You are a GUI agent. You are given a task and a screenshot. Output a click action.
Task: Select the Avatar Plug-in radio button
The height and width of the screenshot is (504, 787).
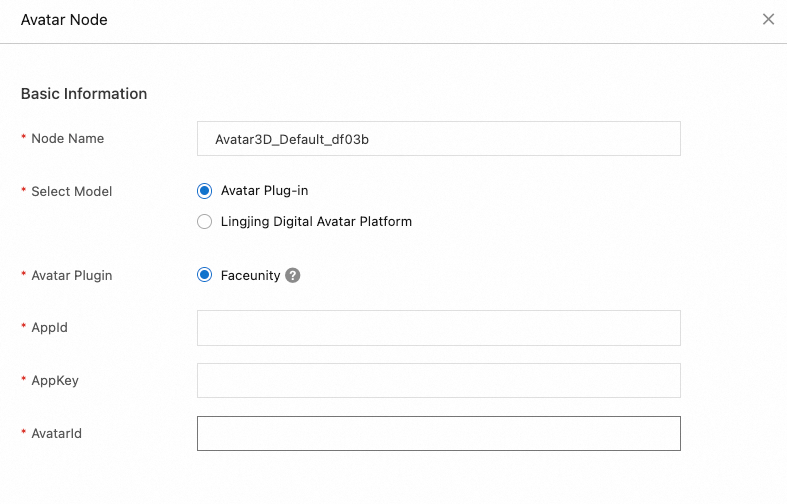pyautogui.click(x=205, y=191)
